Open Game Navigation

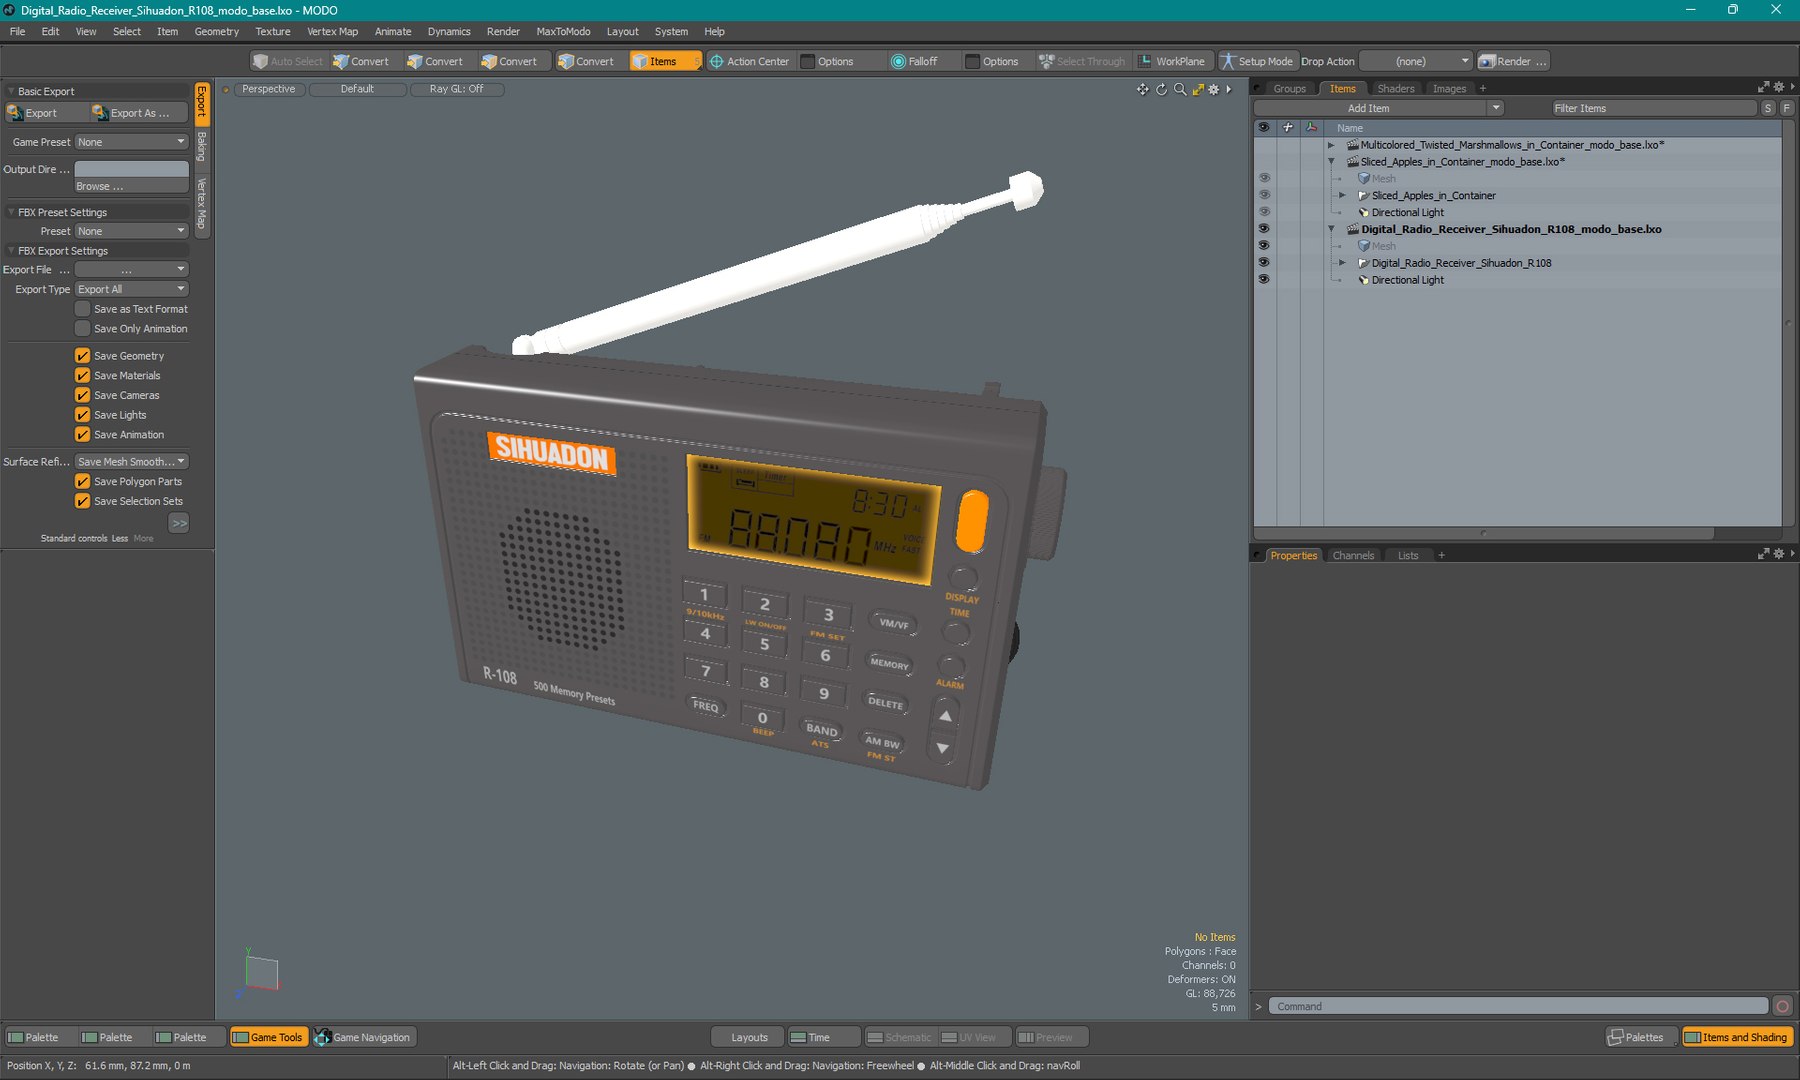coord(363,1037)
